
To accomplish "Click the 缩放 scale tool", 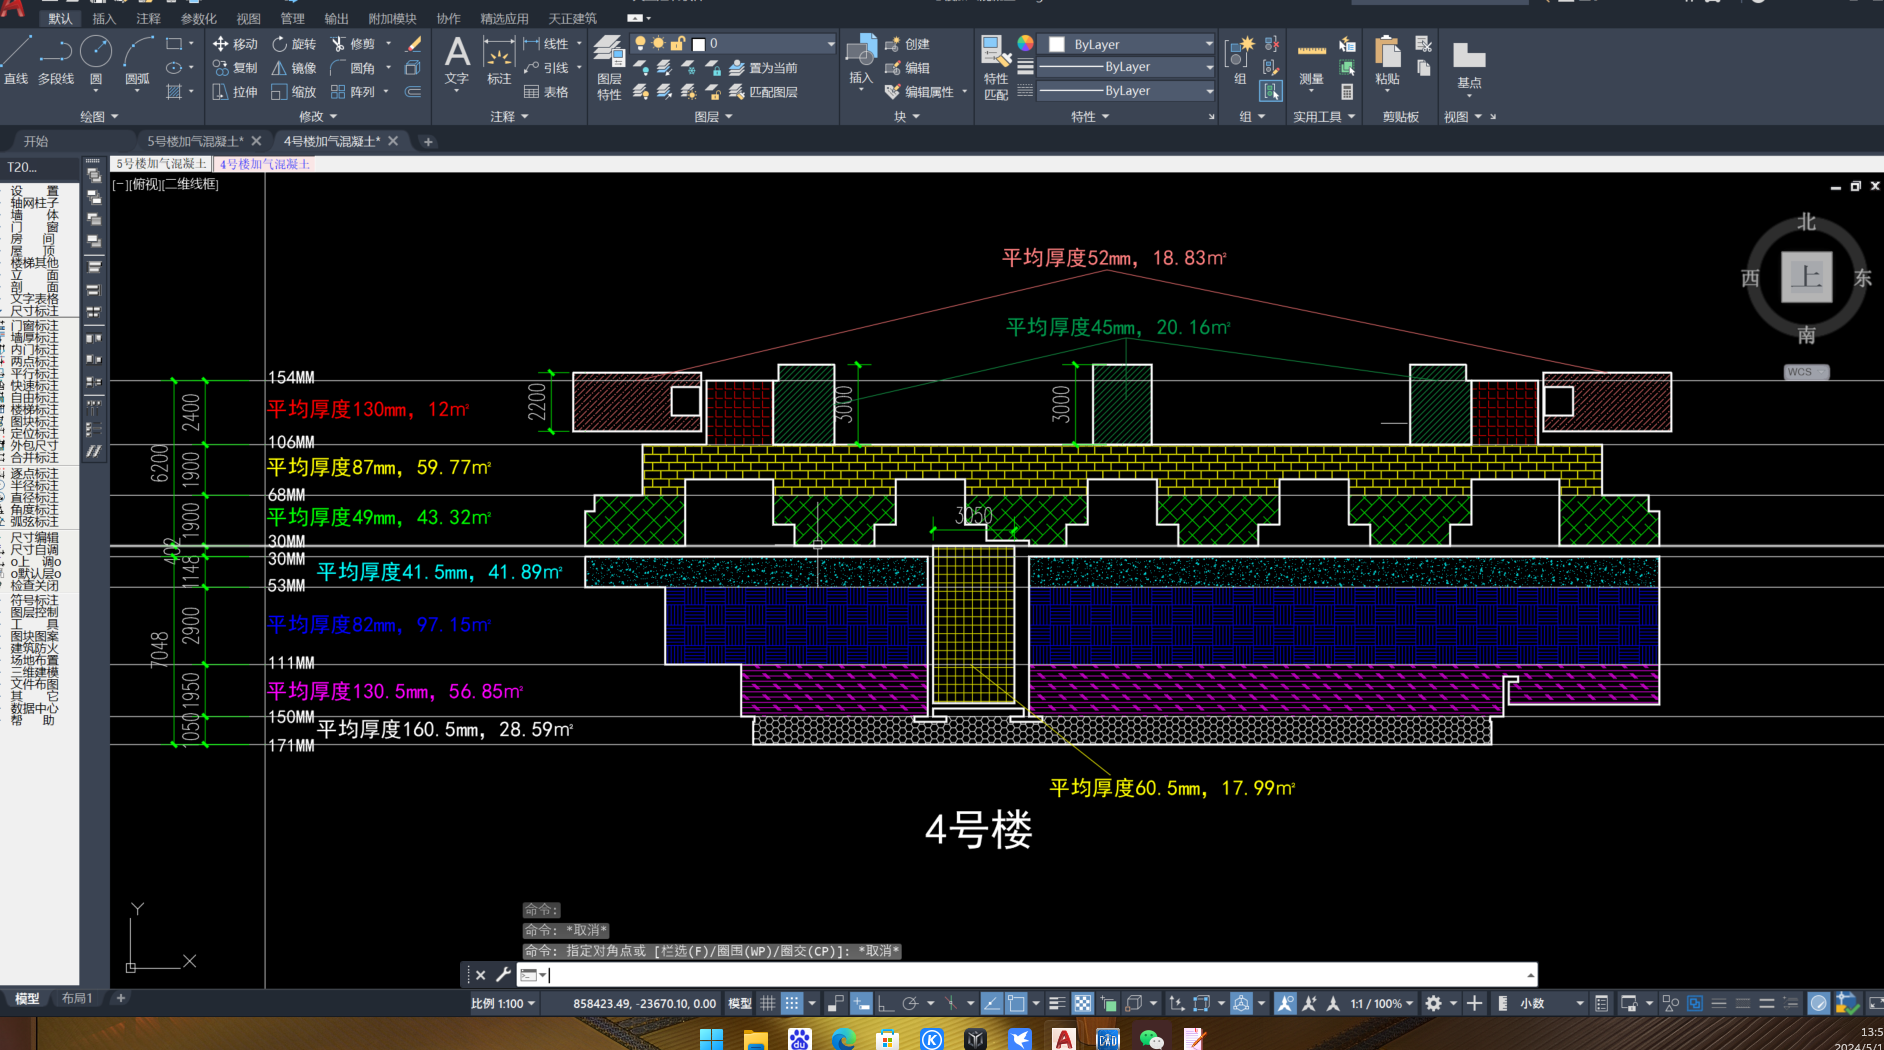I will click(x=294, y=92).
